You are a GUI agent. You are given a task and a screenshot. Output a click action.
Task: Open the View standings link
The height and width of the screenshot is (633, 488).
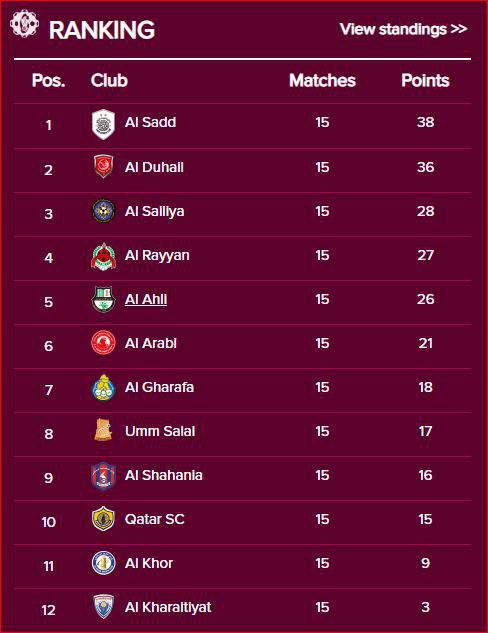403,29
